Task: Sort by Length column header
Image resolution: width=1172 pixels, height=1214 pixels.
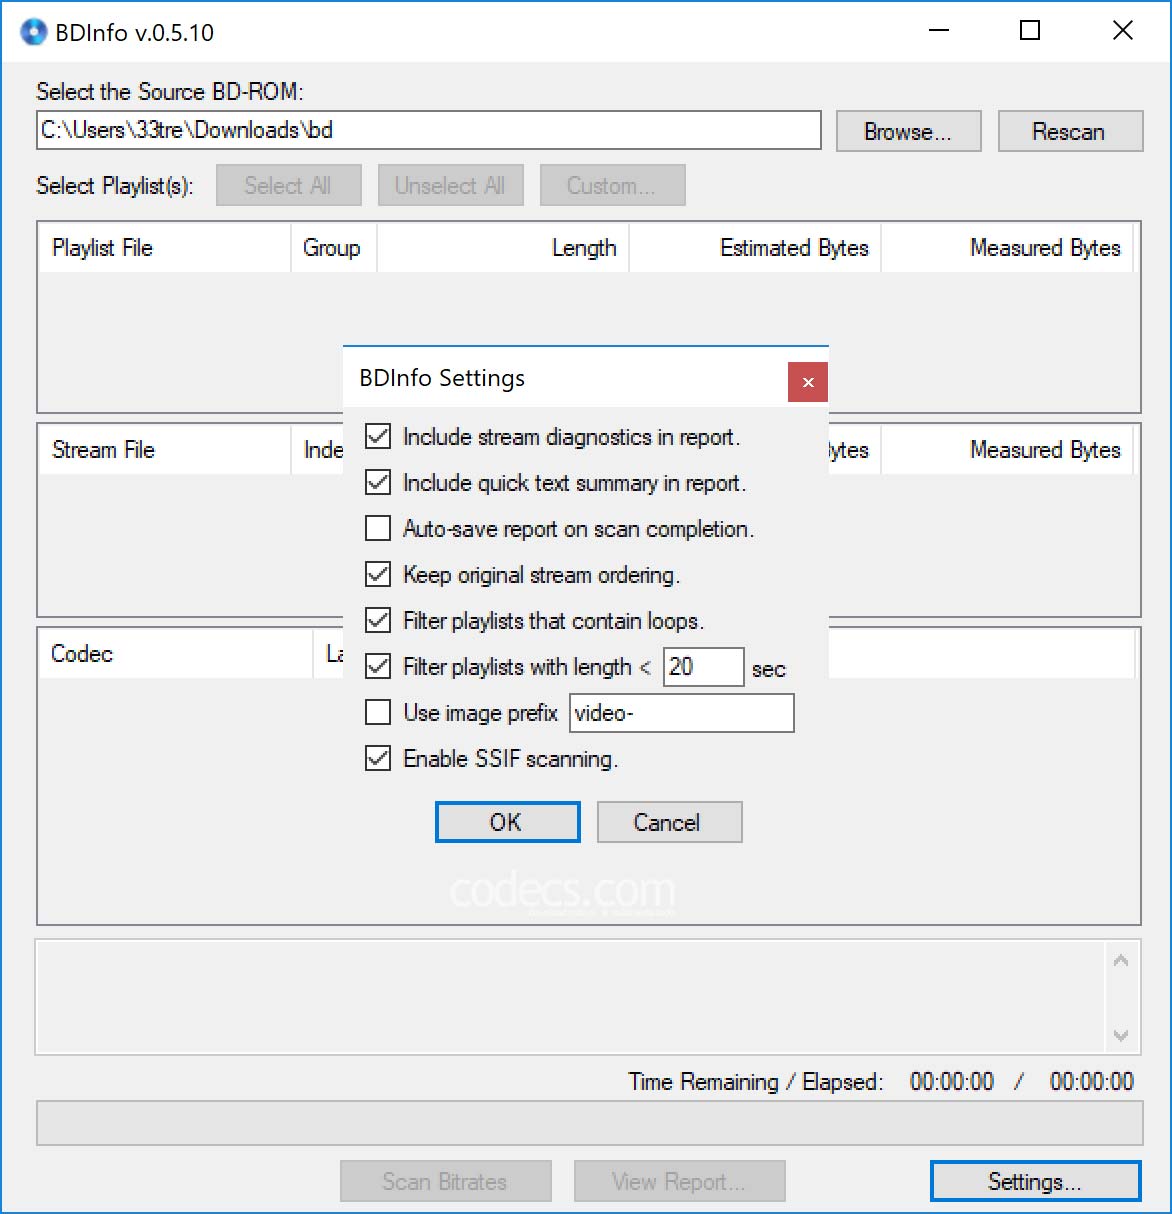Action: click(x=503, y=248)
